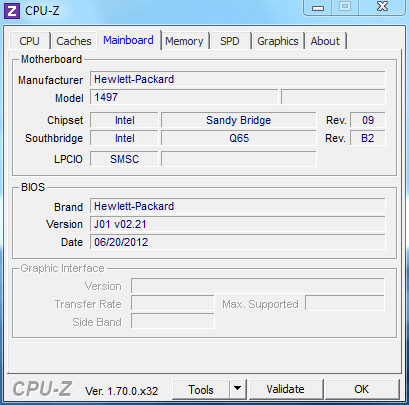Click the version text Ver. 1.70.0.x32
Screen dimensions: 409x405
pyautogui.click(x=122, y=391)
